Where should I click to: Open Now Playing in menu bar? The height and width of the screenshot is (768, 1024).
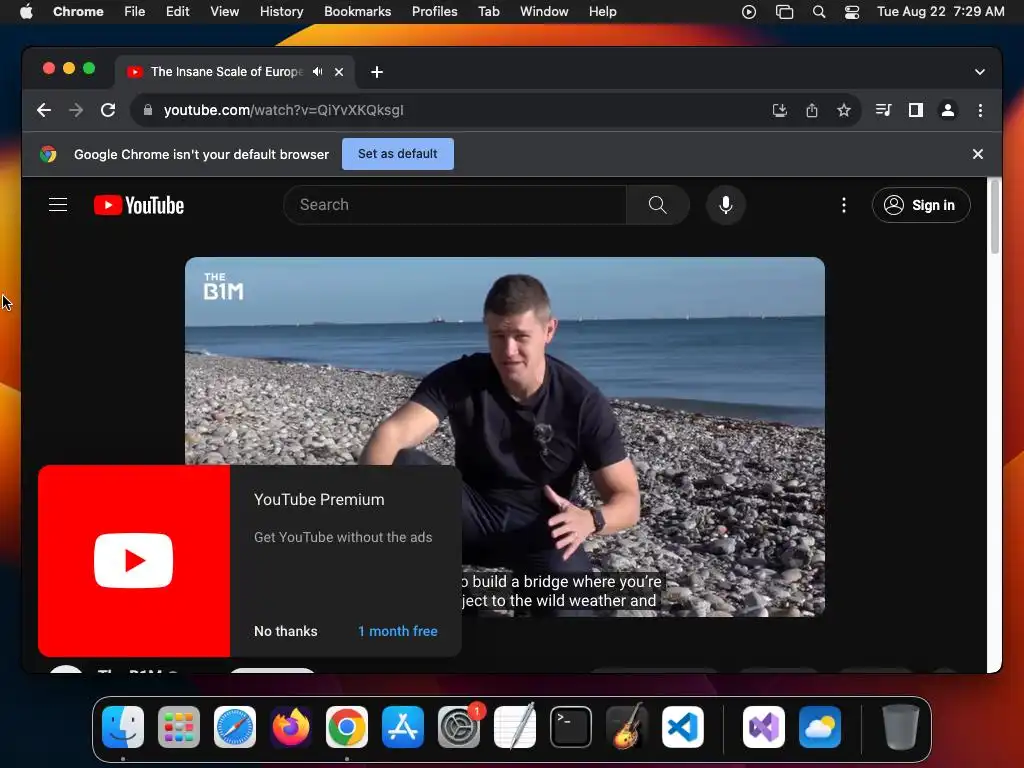click(749, 12)
